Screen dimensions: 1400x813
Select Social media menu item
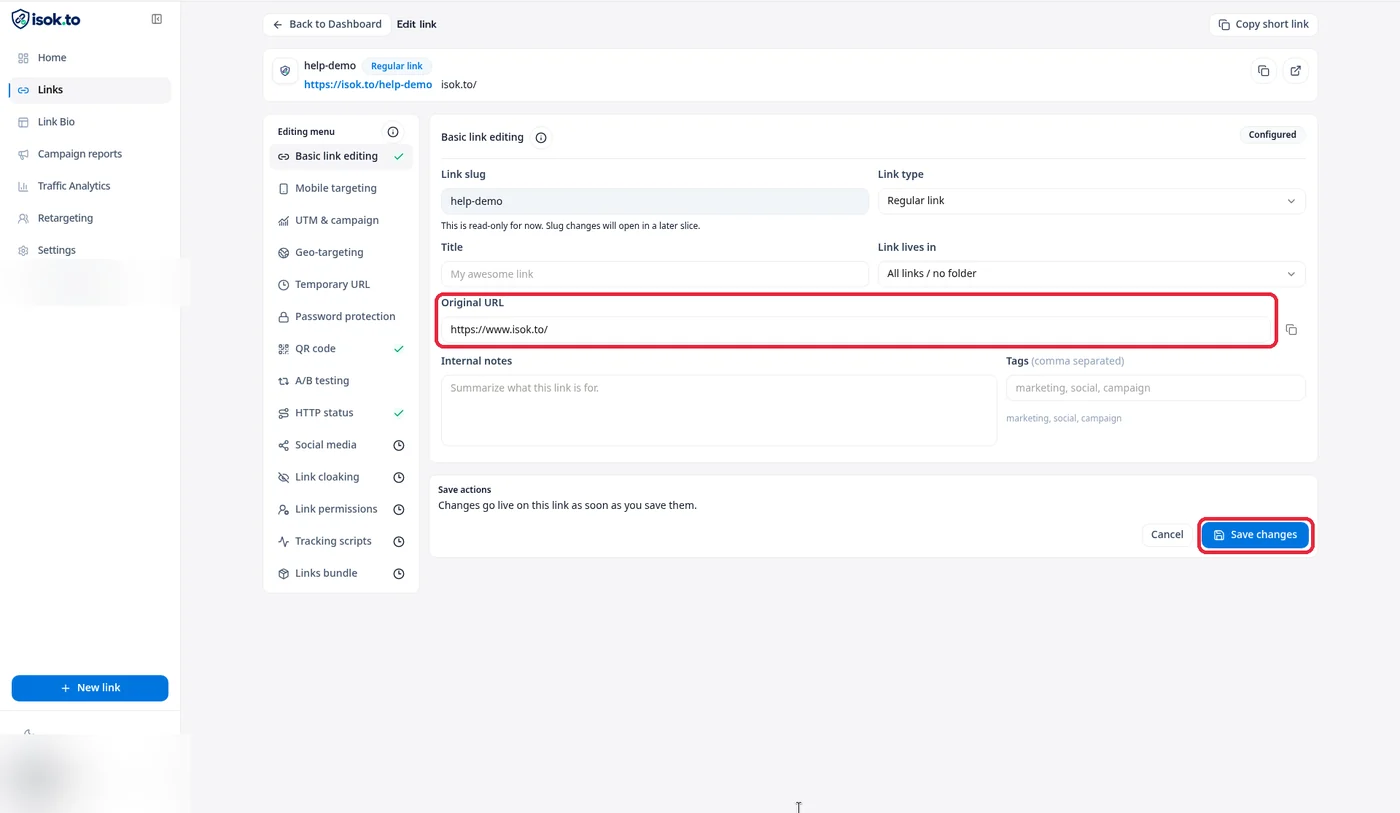(341, 445)
